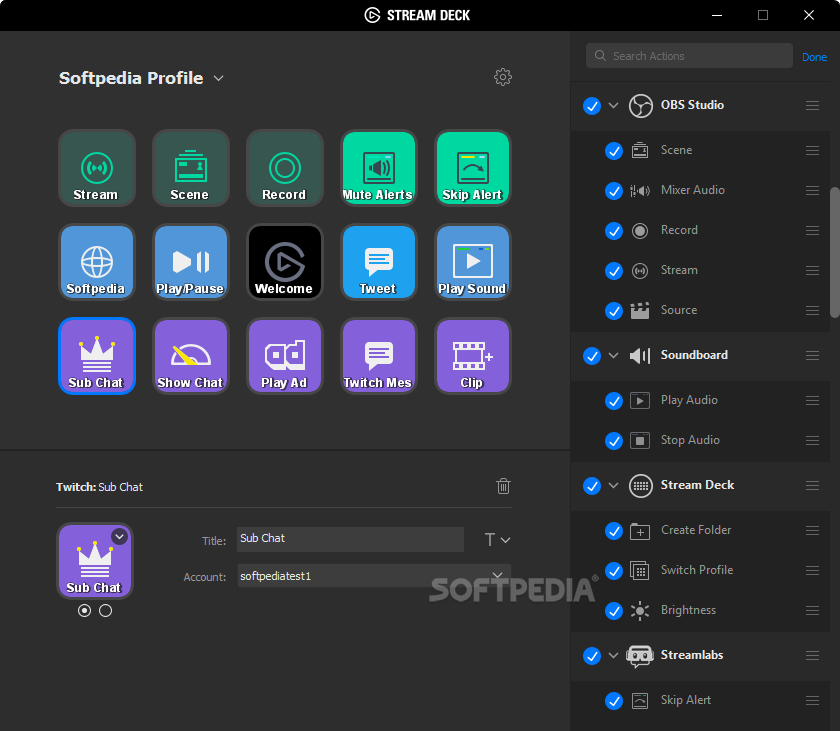Viewport: 840px width, 731px height.
Task: Click the actions list scrollbar
Action: [x=835, y=252]
